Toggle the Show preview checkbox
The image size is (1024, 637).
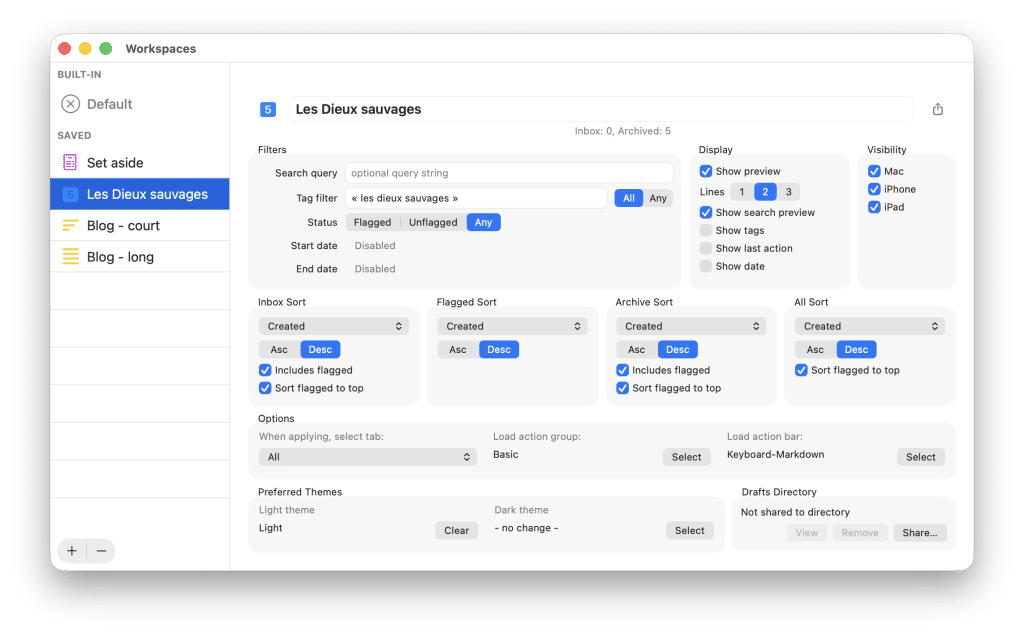pyautogui.click(x=706, y=171)
